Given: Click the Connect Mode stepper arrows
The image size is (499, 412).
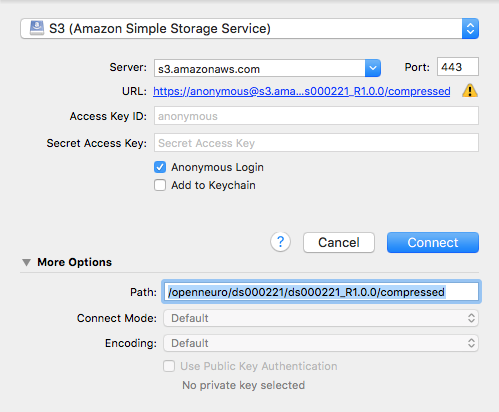Looking at the screenshot, I should click(x=471, y=318).
